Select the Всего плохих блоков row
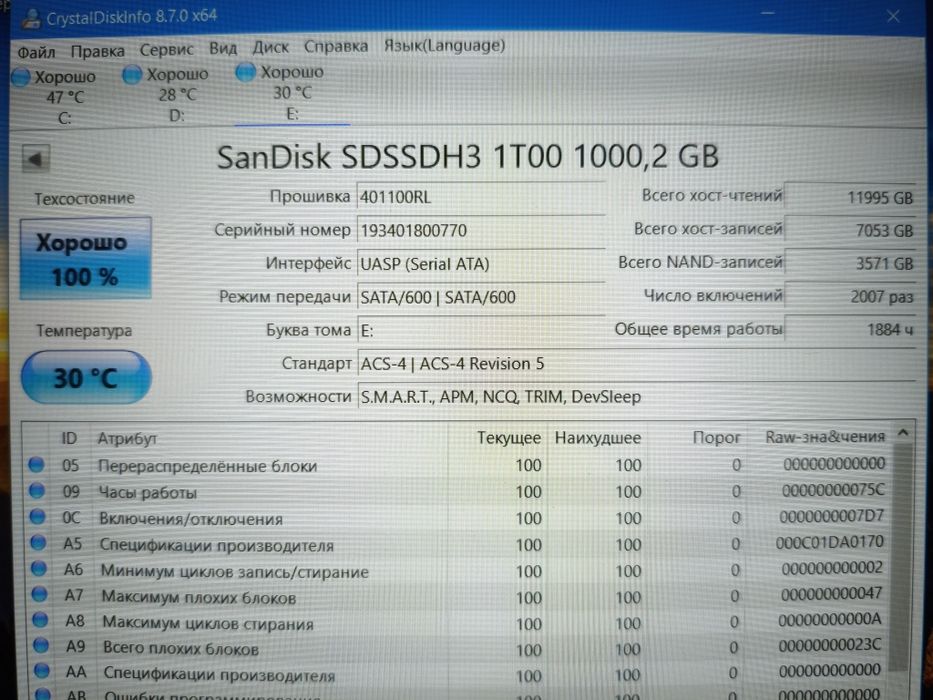Screen dimensions: 933x700 click(458, 648)
